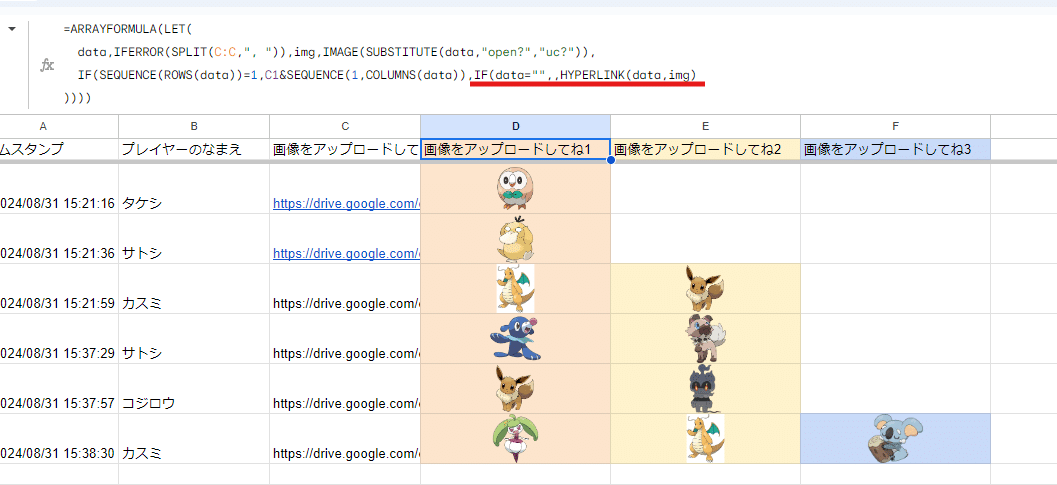Click inside the formula bar text

point(381,64)
